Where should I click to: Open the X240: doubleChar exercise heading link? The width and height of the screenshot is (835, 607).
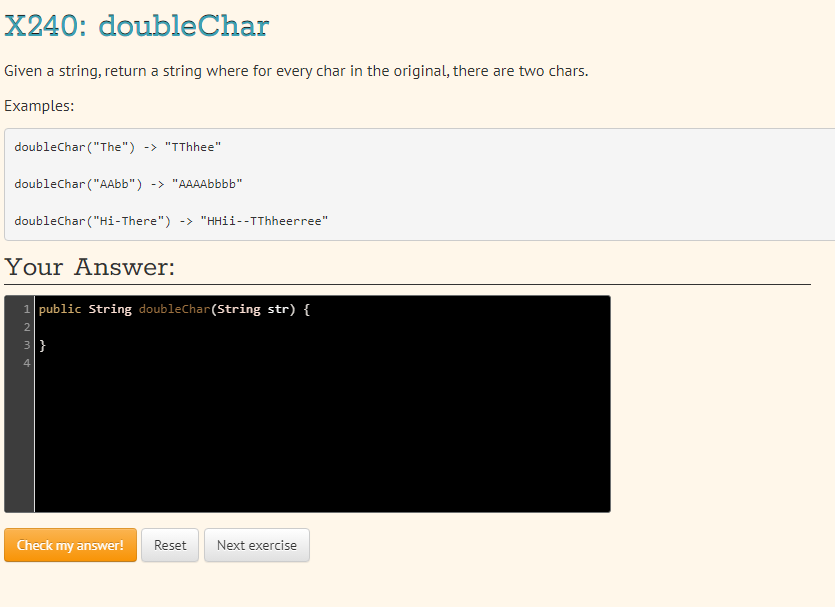tap(137, 28)
